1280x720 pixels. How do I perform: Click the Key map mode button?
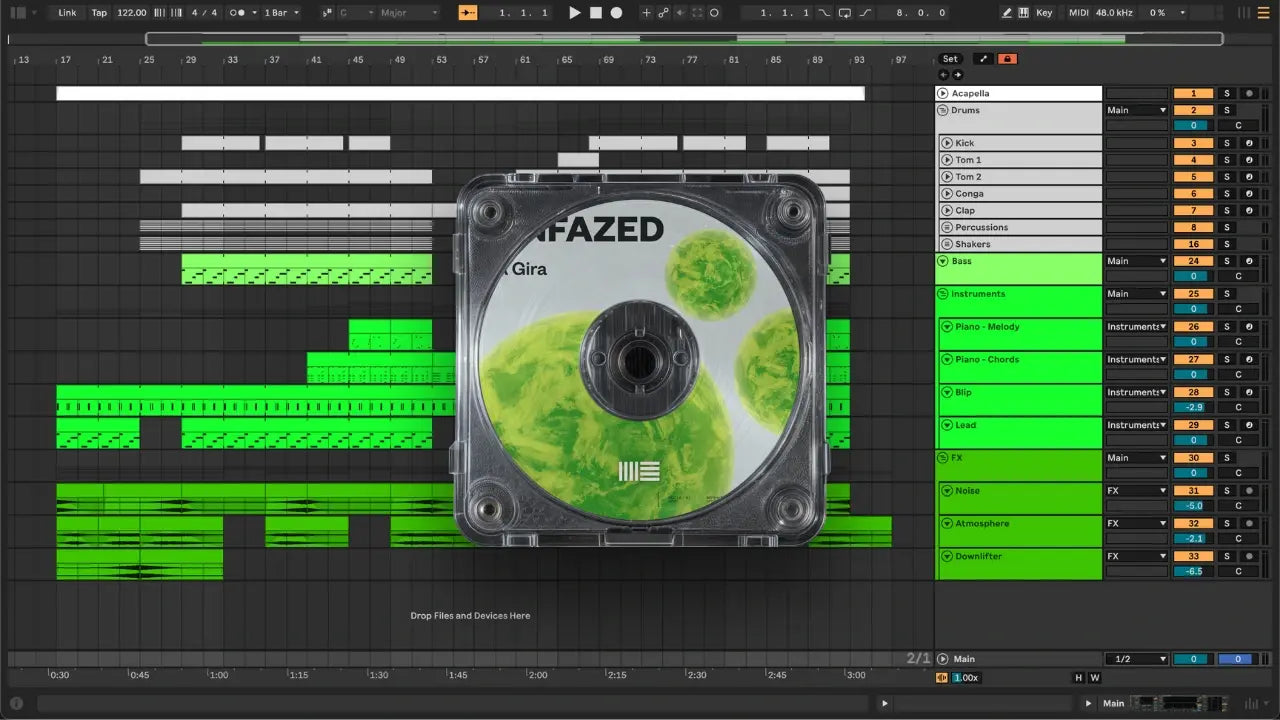[1044, 13]
